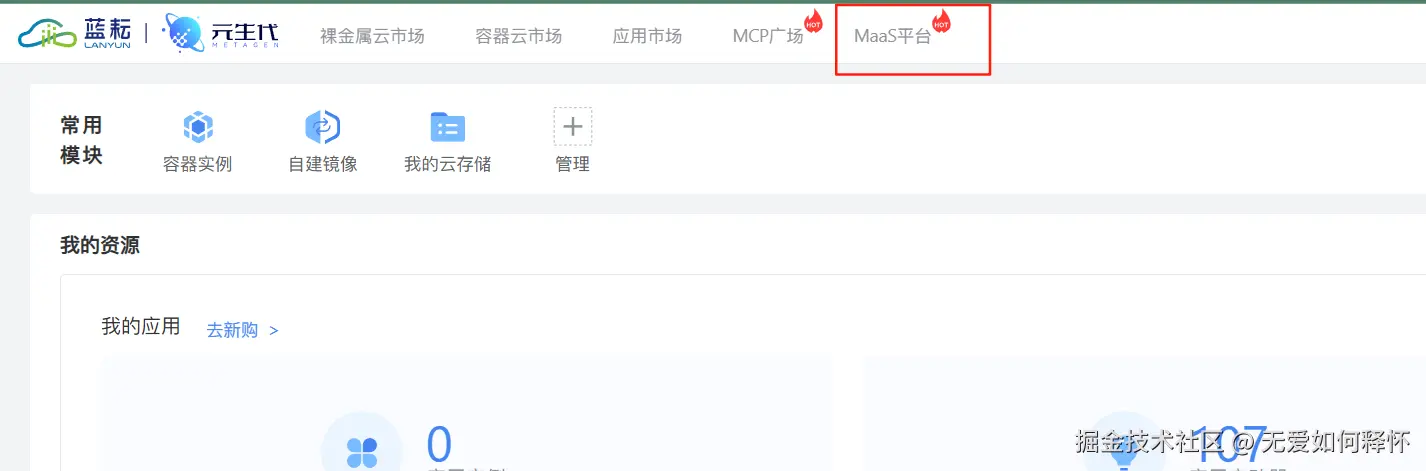
Task: Click the 管理 label
Action: pyautogui.click(x=573, y=164)
